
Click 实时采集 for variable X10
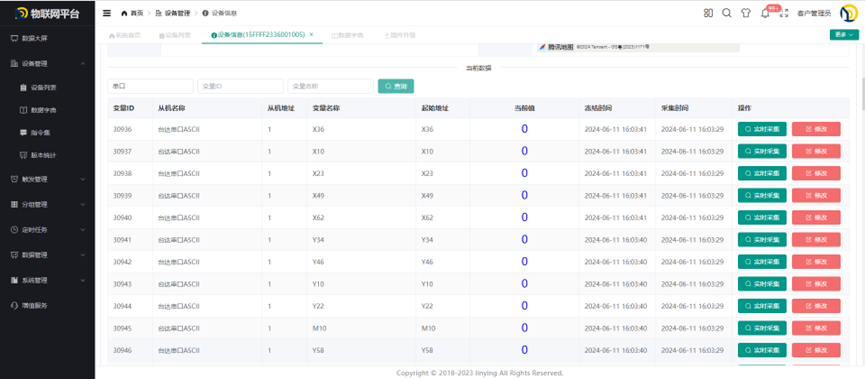762,151
